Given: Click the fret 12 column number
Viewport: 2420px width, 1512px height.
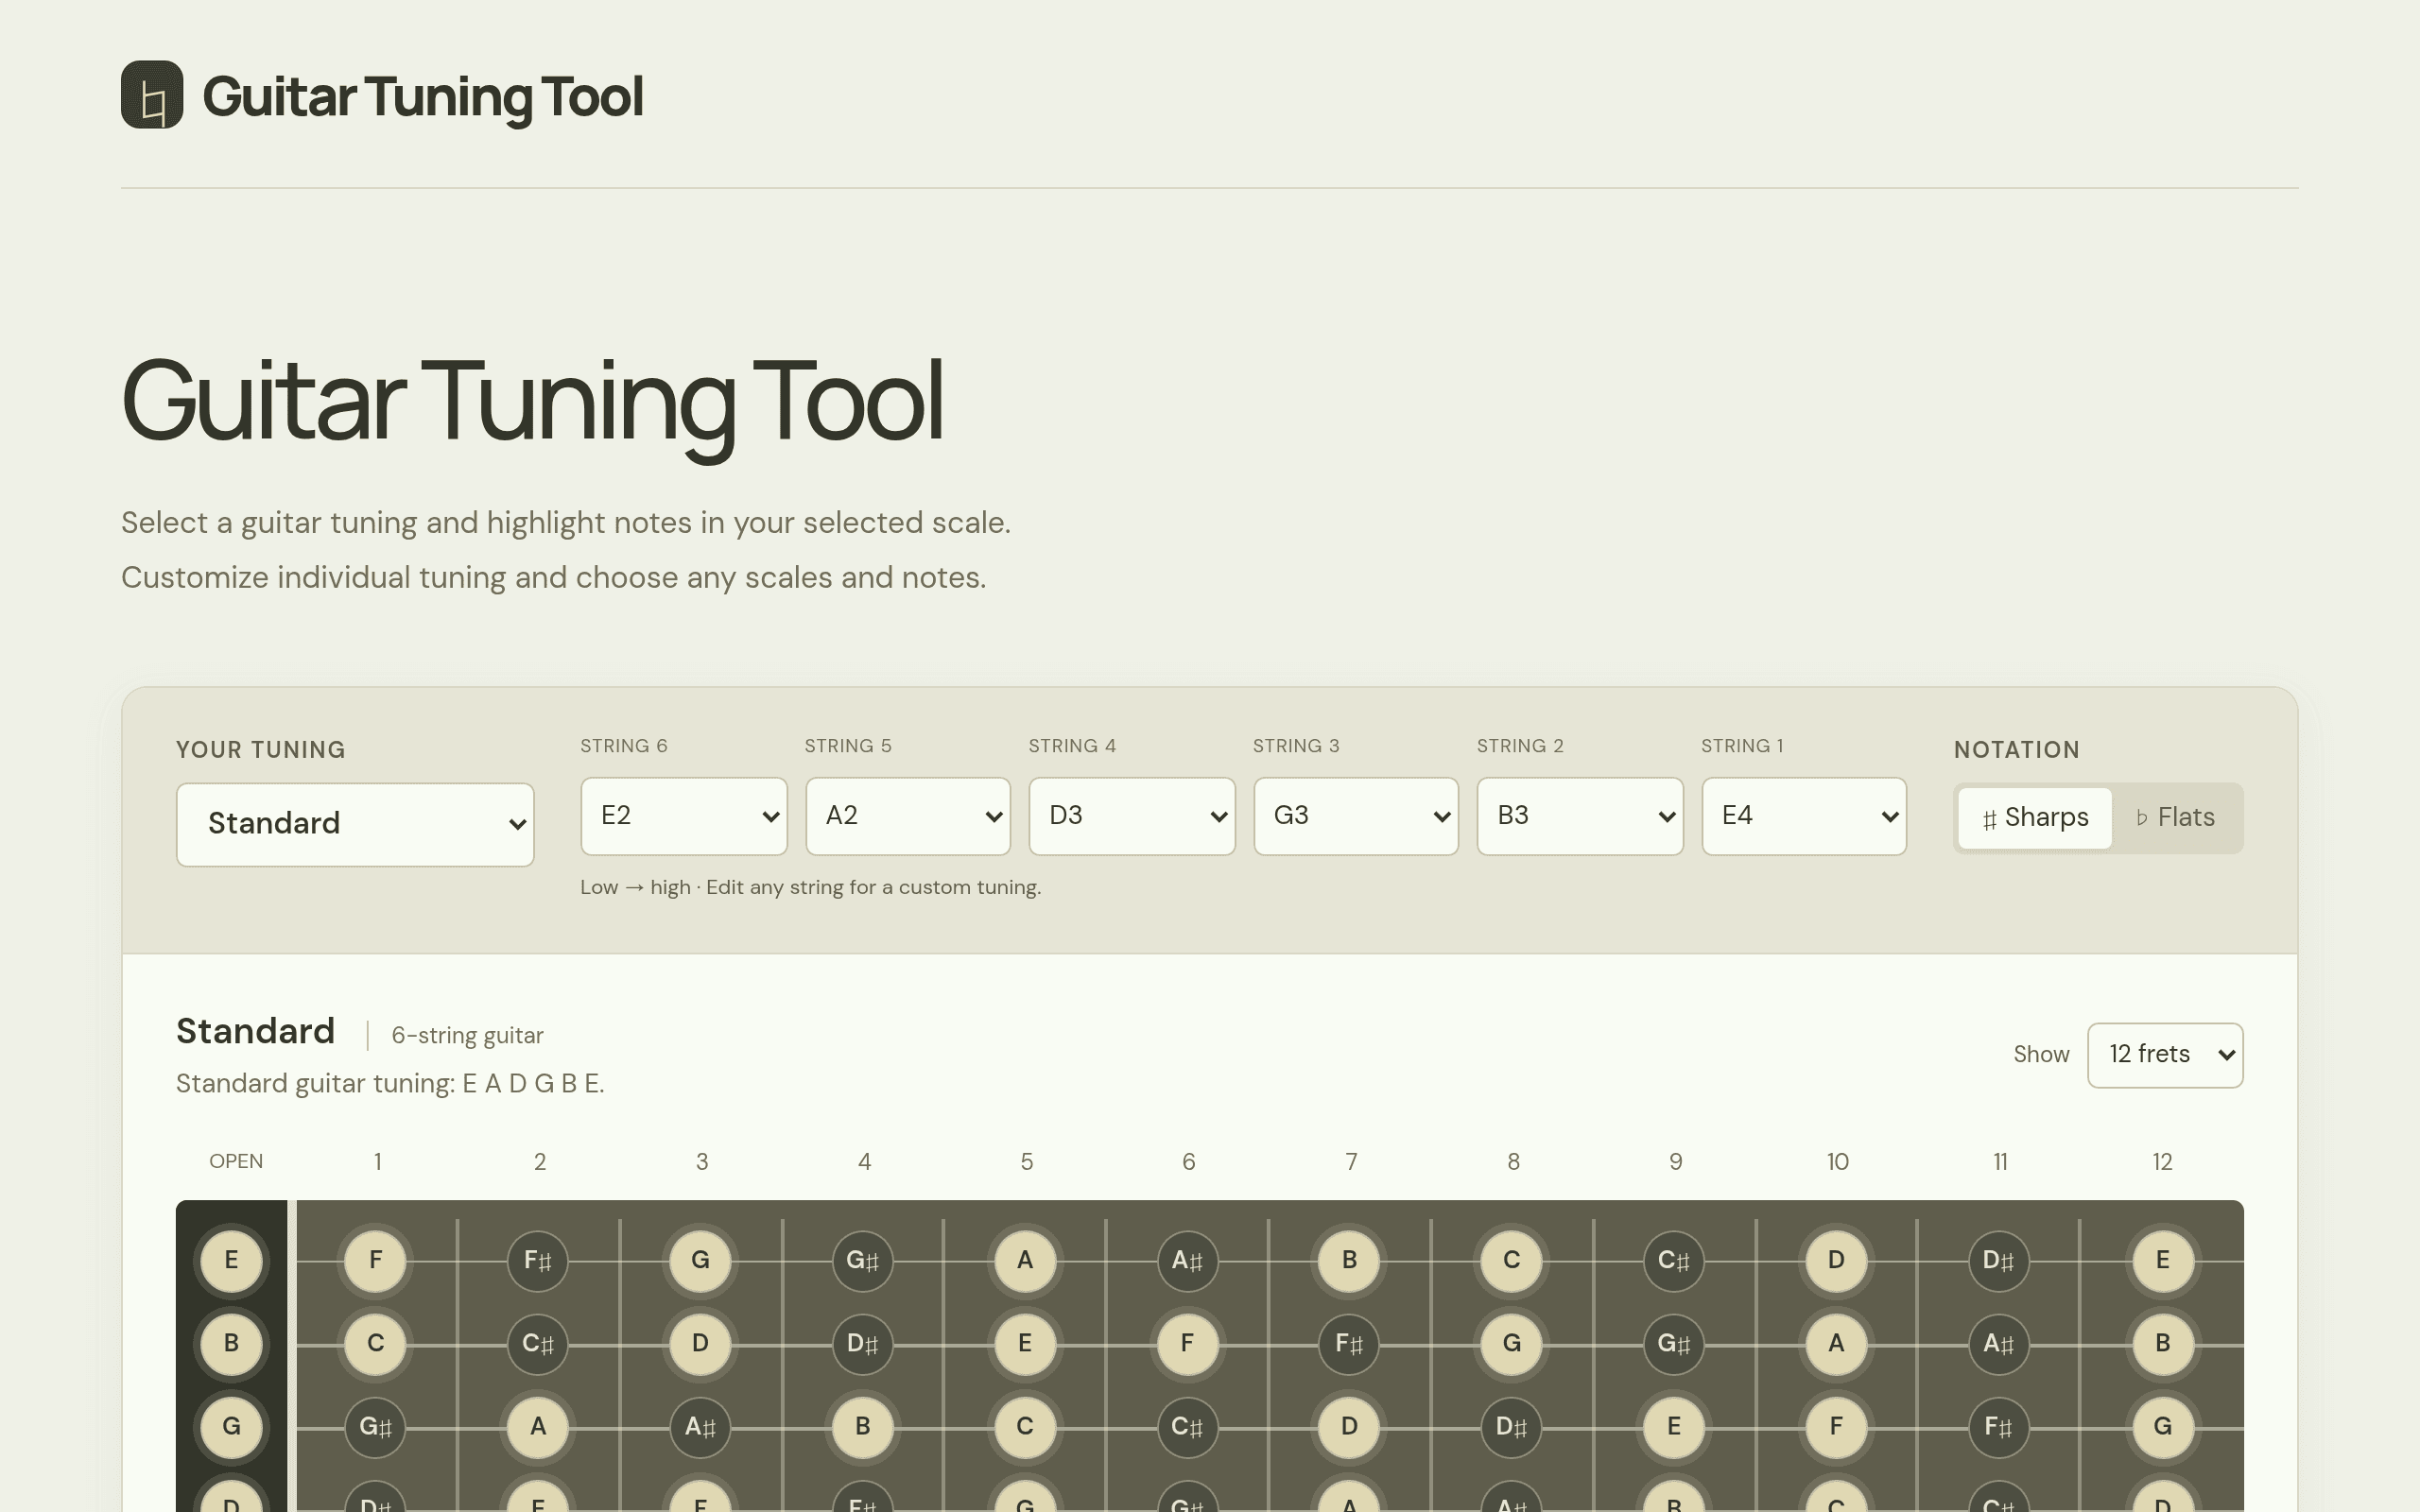Looking at the screenshot, I should tap(2162, 1162).
